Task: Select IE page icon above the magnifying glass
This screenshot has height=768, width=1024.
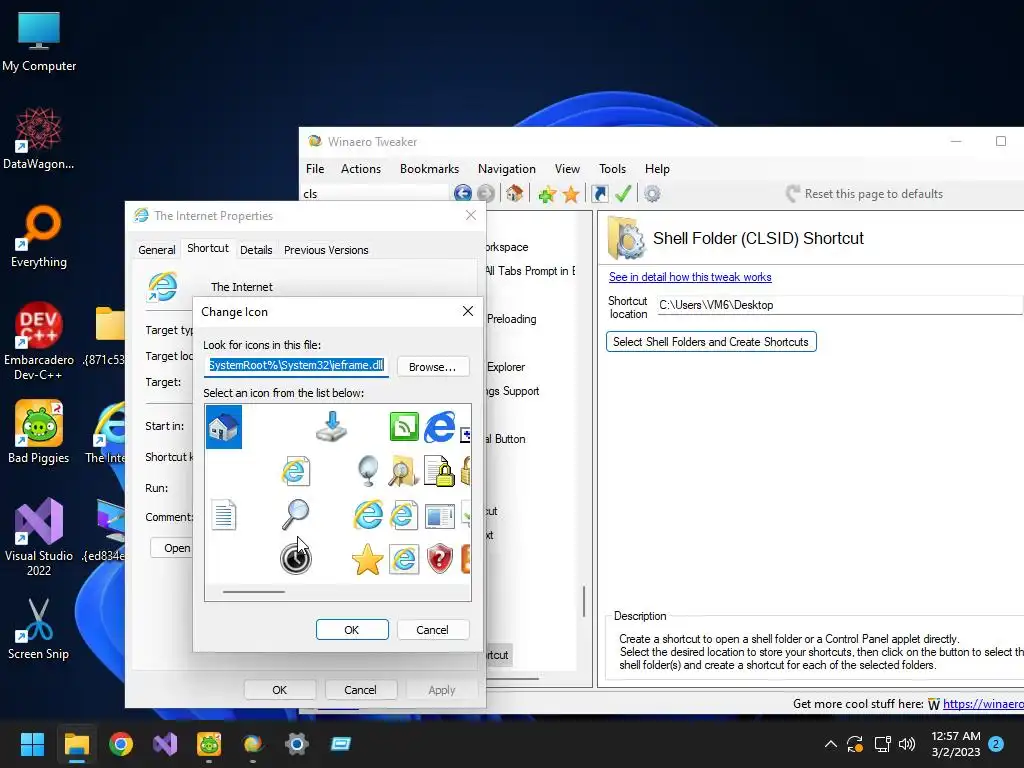Action: [295, 471]
